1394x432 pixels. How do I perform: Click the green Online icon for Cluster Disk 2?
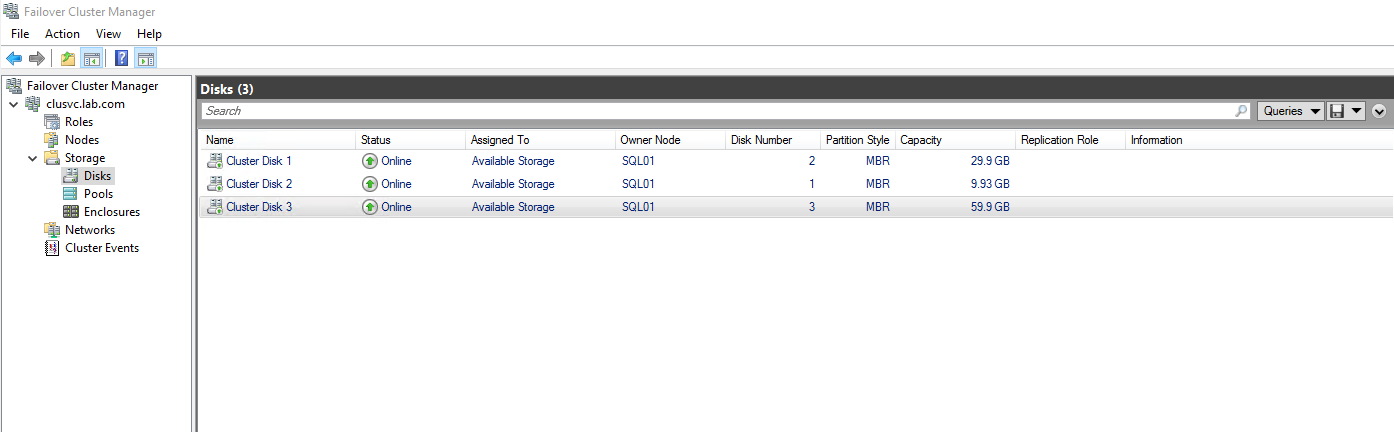(x=370, y=184)
